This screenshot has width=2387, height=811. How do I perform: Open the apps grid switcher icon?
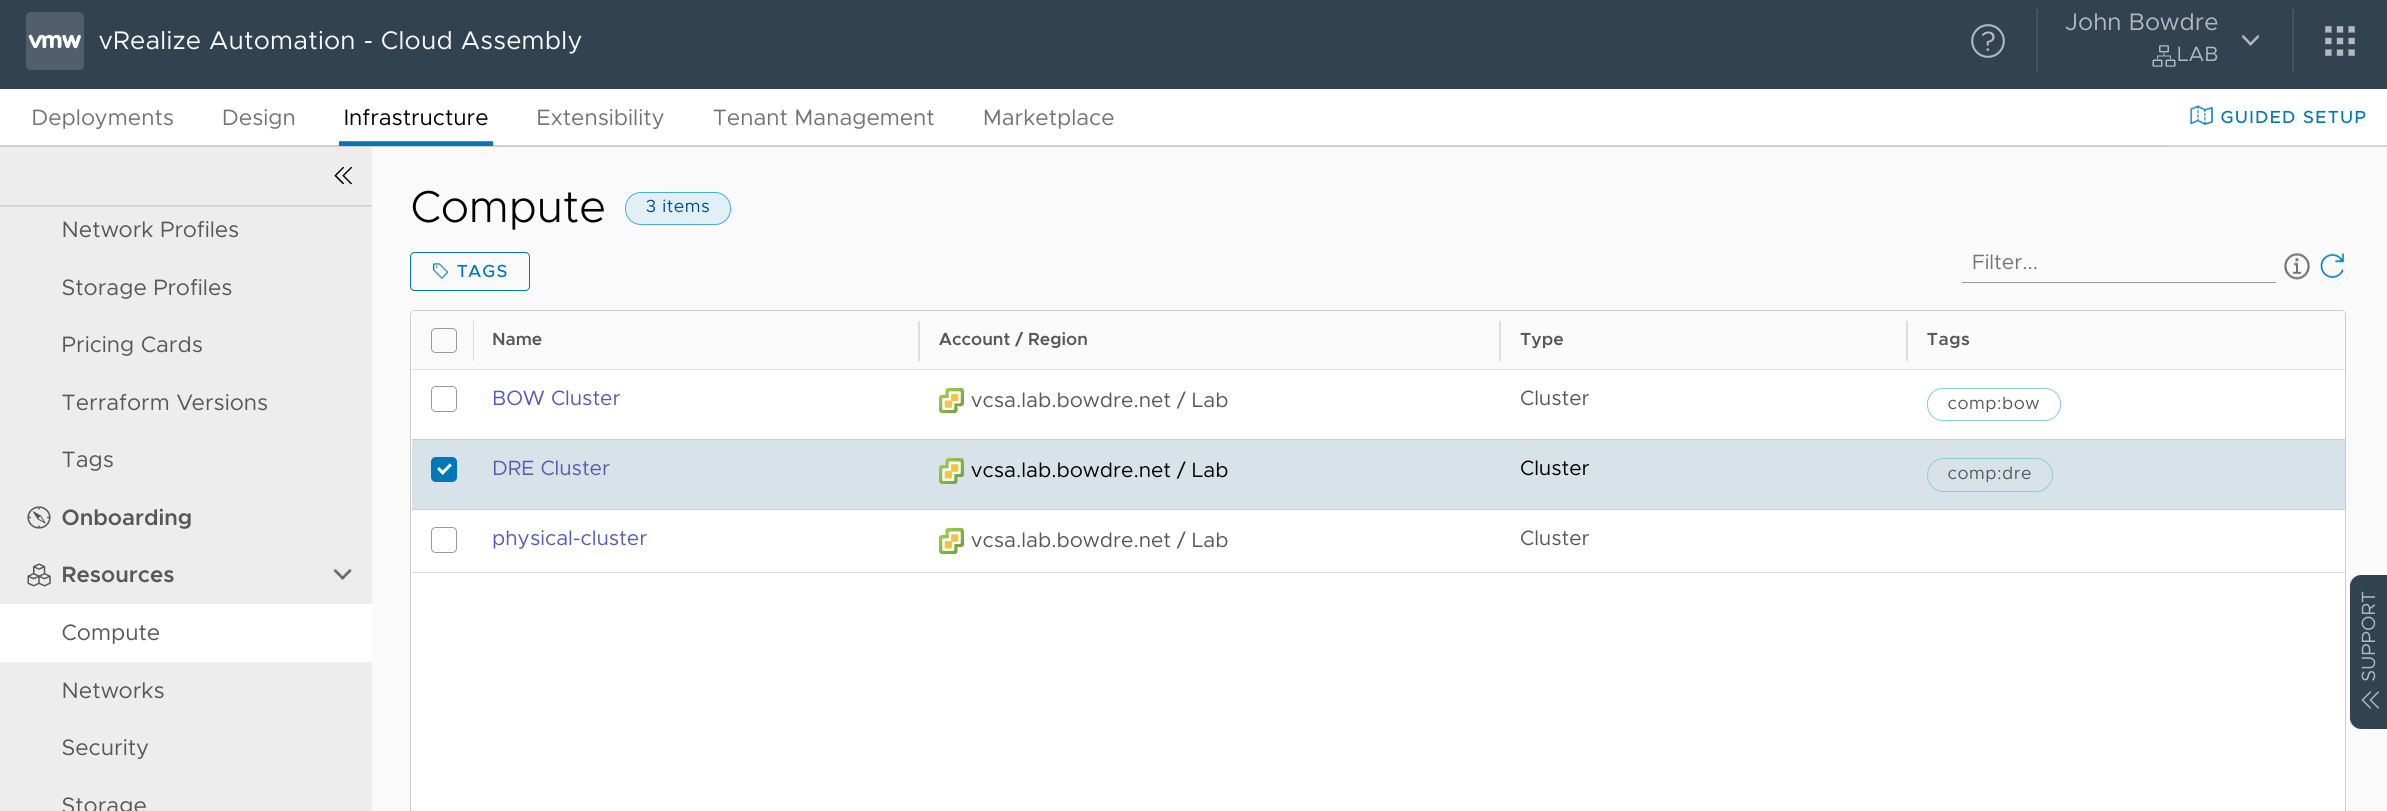(x=2340, y=41)
